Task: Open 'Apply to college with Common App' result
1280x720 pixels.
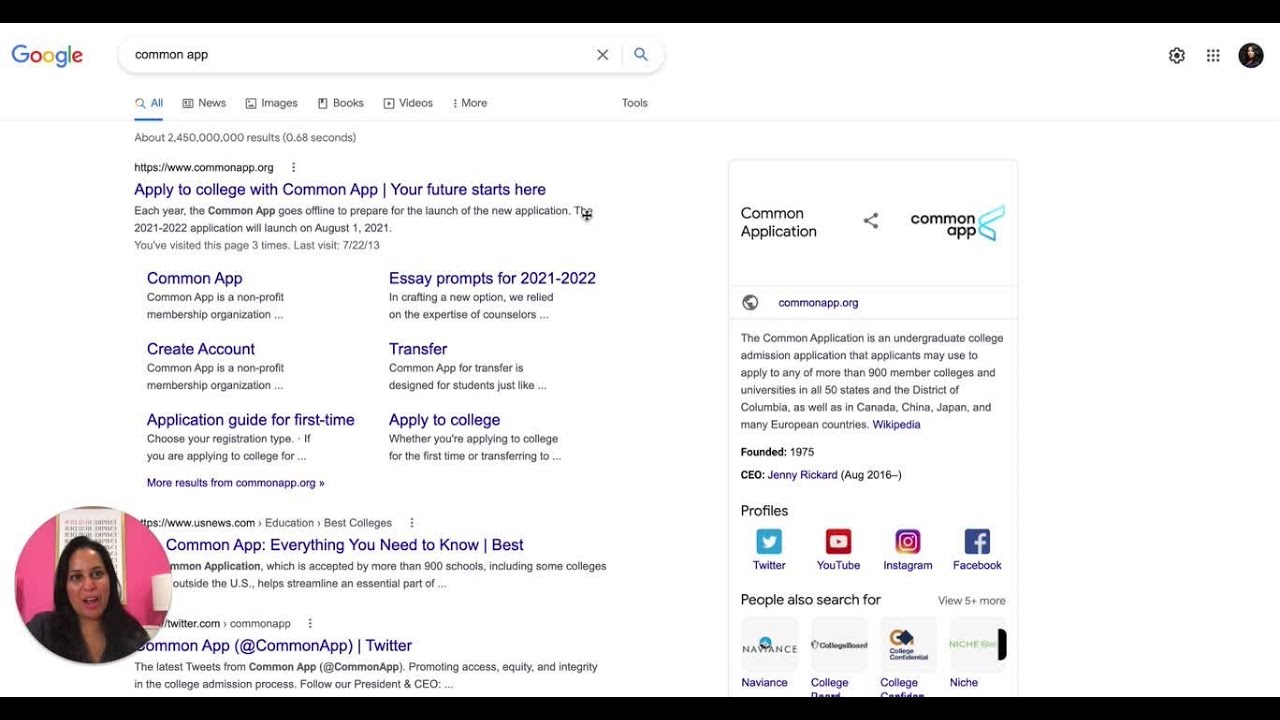Action: click(x=340, y=190)
